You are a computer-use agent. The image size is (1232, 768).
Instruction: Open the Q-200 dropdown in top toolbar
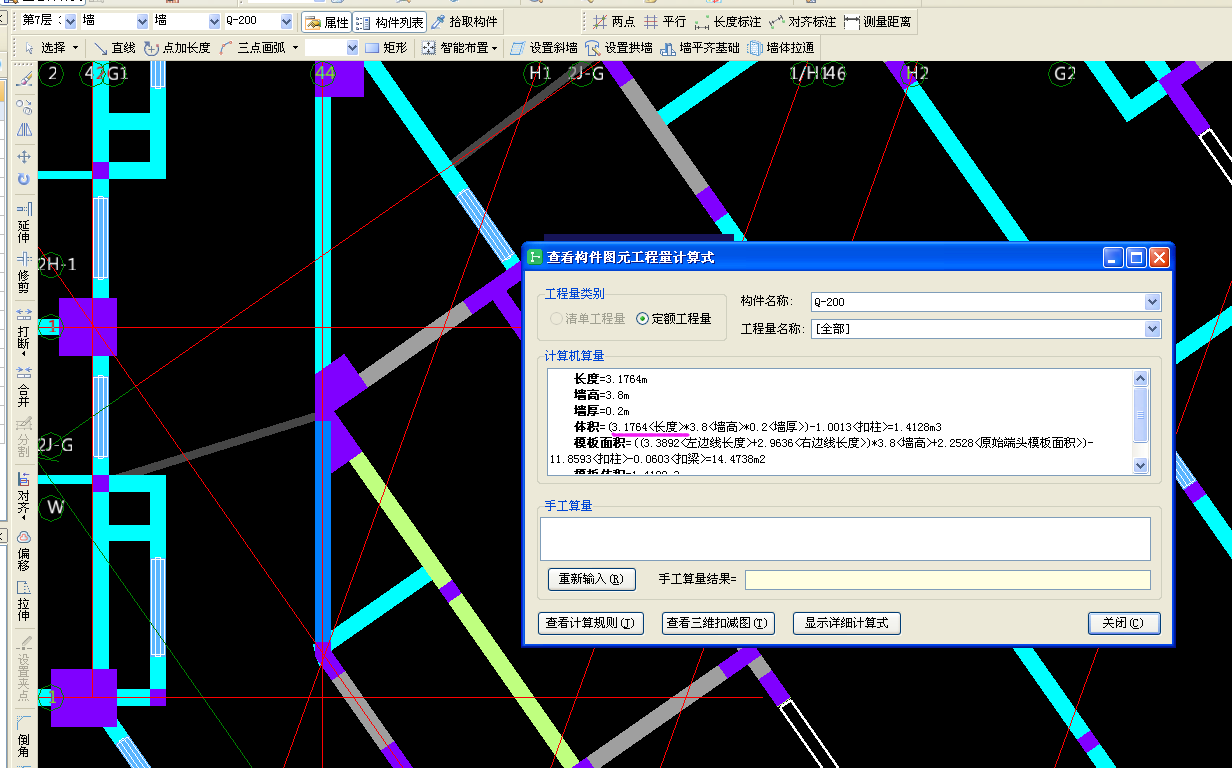coord(287,21)
